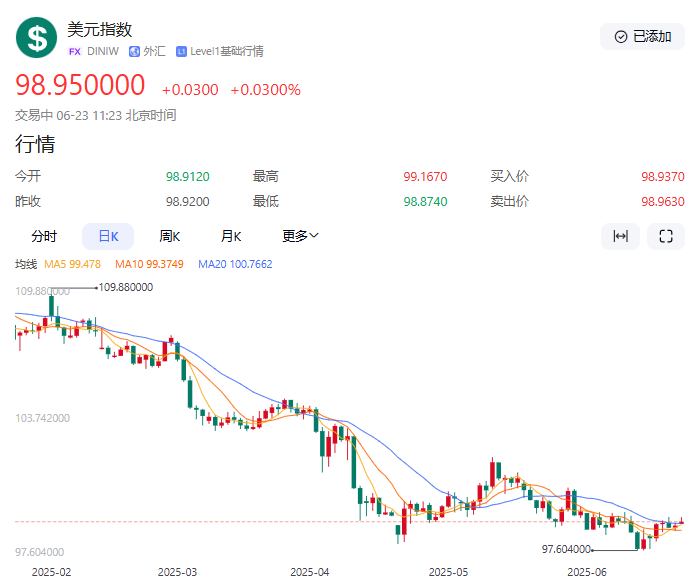Toggle the 已添加 watchlist button
This screenshot has width=697, height=585.
click(642, 36)
